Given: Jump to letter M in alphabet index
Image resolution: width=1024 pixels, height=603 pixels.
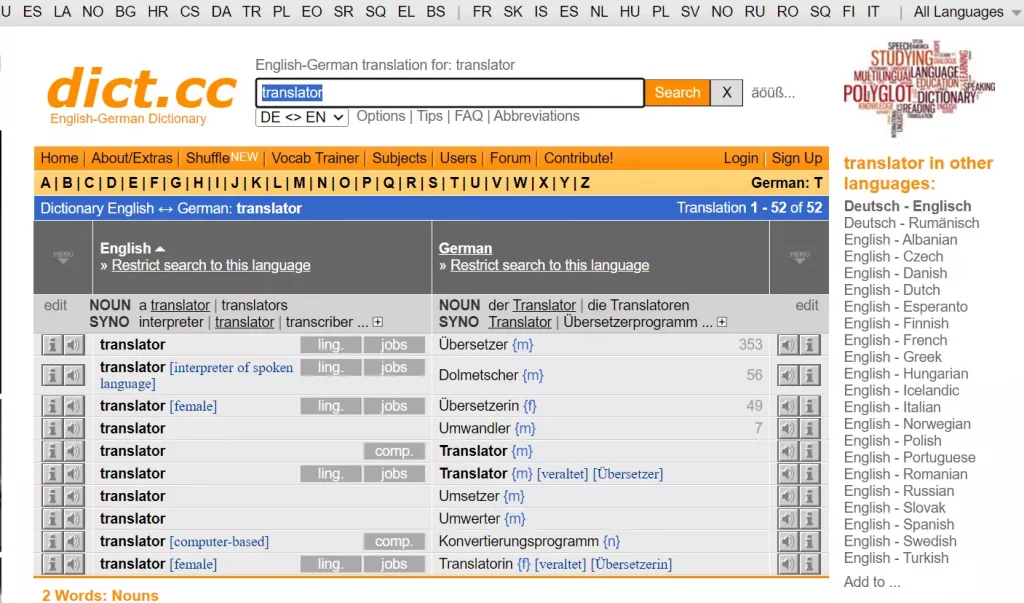Looking at the screenshot, I should 299,183.
